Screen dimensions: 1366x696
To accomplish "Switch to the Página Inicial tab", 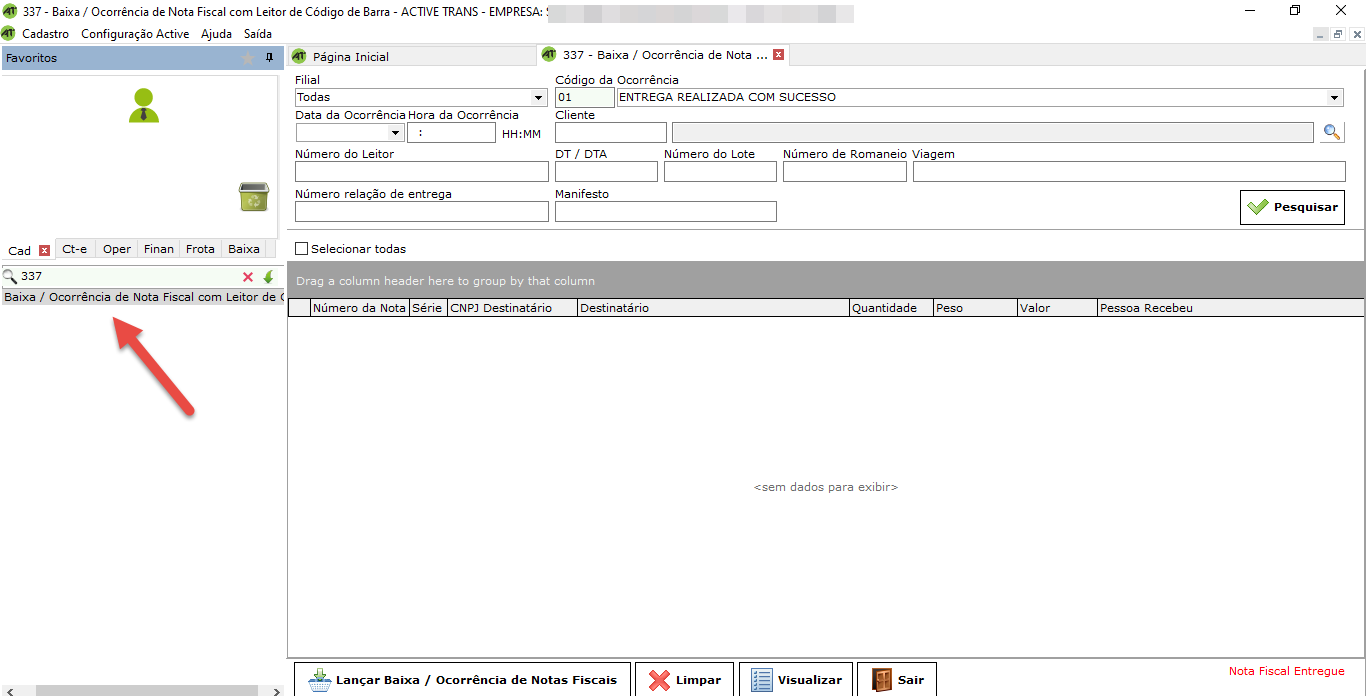I will pos(350,57).
